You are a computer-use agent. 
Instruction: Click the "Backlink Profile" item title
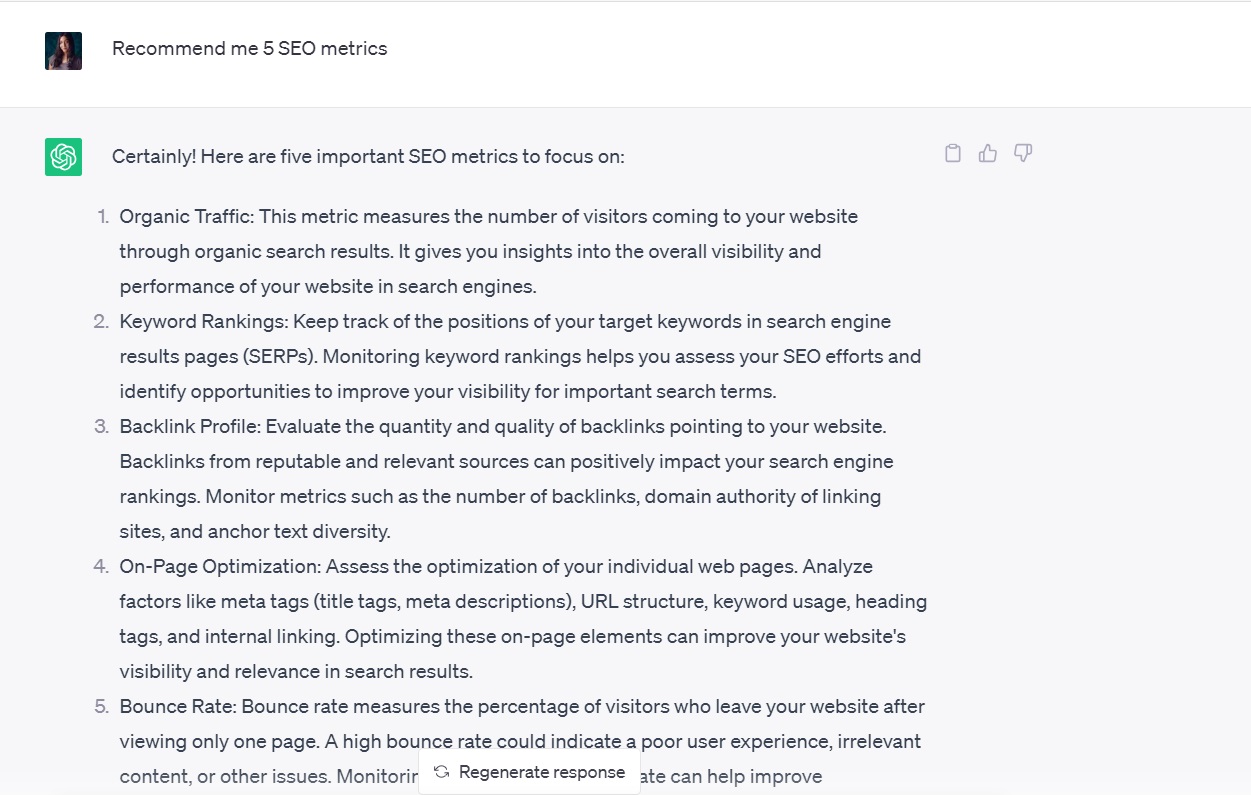[x=189, y=426]
